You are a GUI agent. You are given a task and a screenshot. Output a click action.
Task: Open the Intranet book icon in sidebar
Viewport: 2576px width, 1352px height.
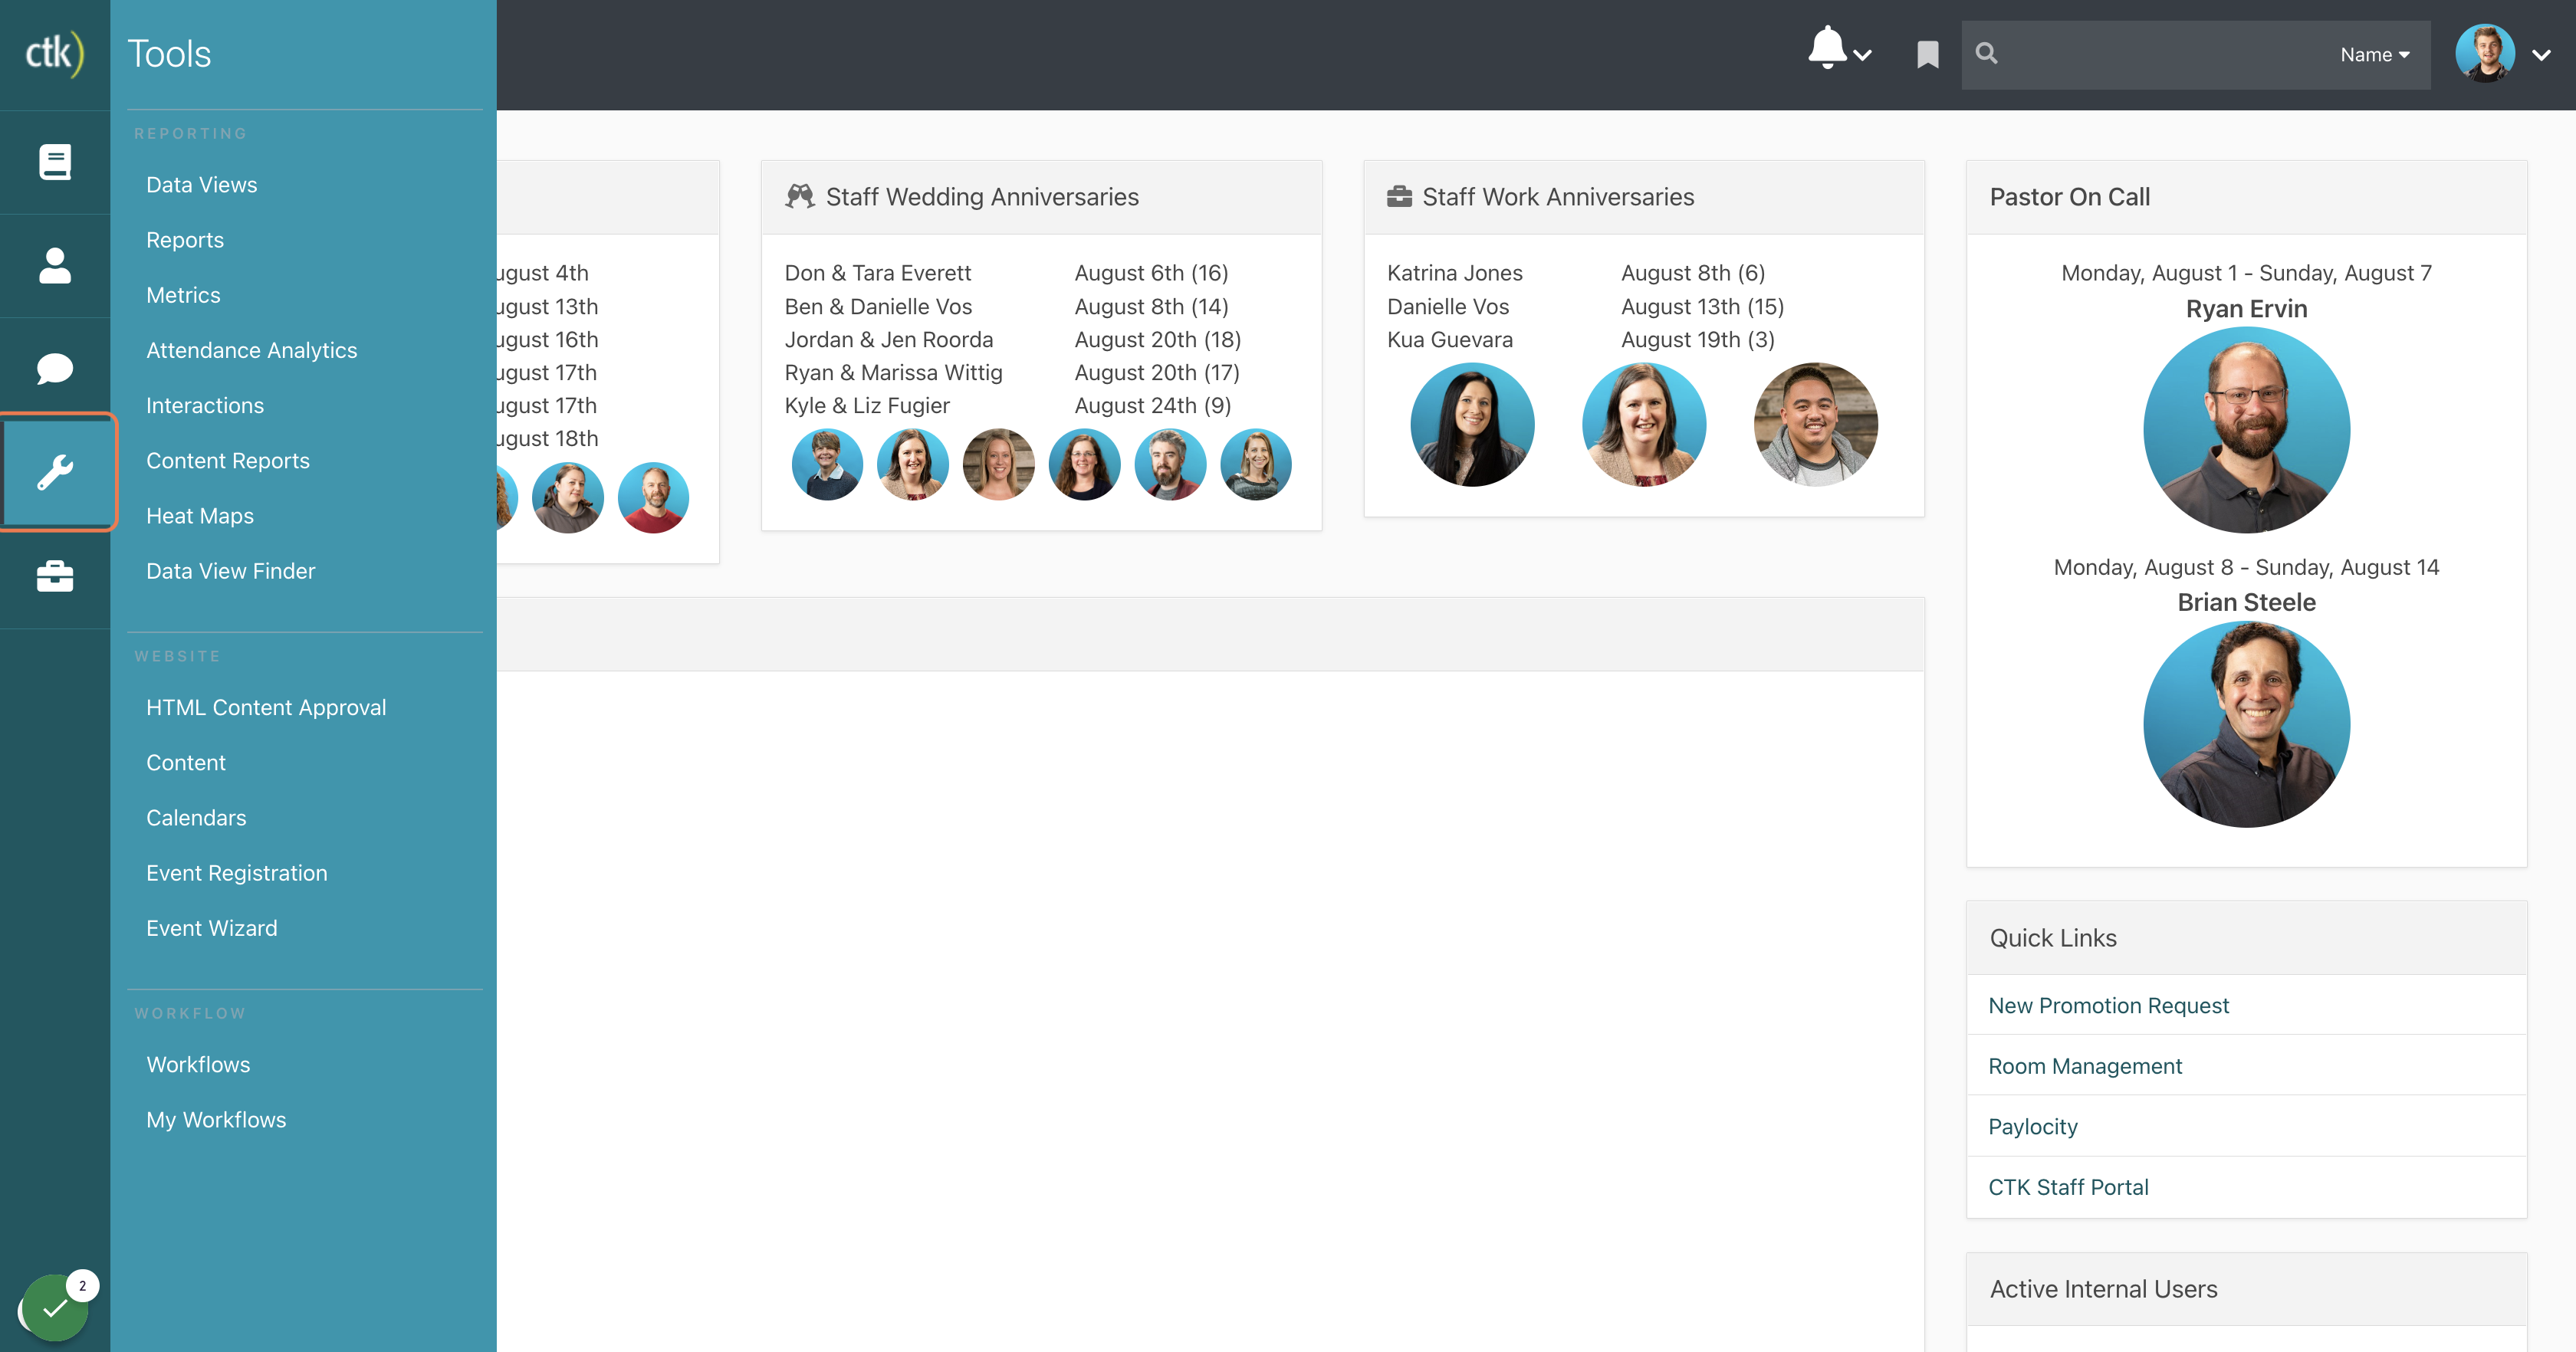tap(55, 162)
